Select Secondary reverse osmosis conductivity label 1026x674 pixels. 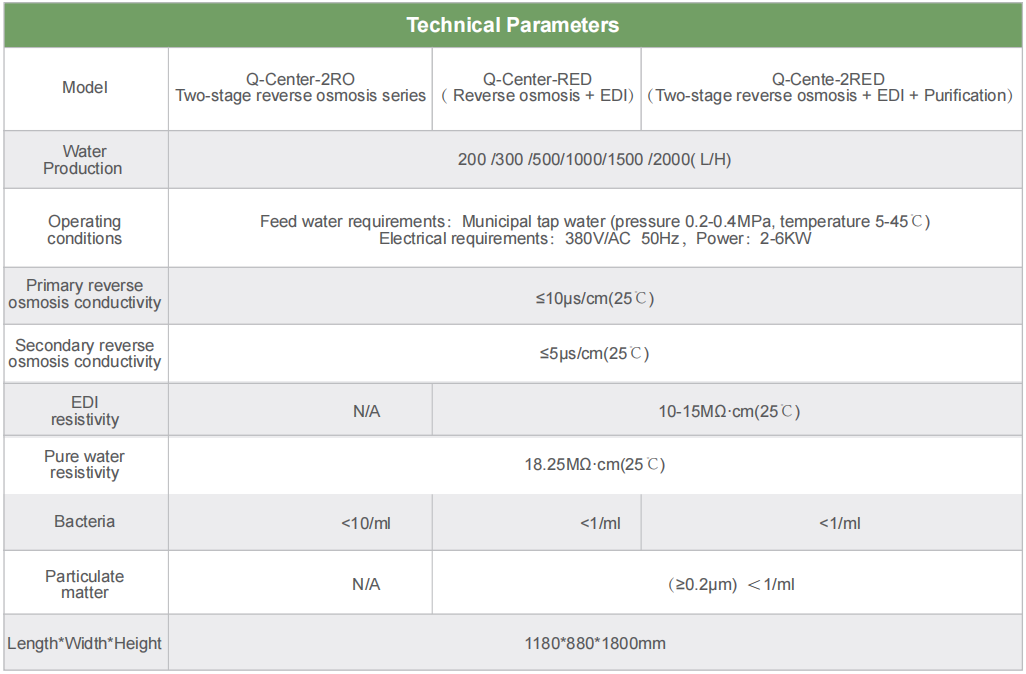click(x=85, y=353)
